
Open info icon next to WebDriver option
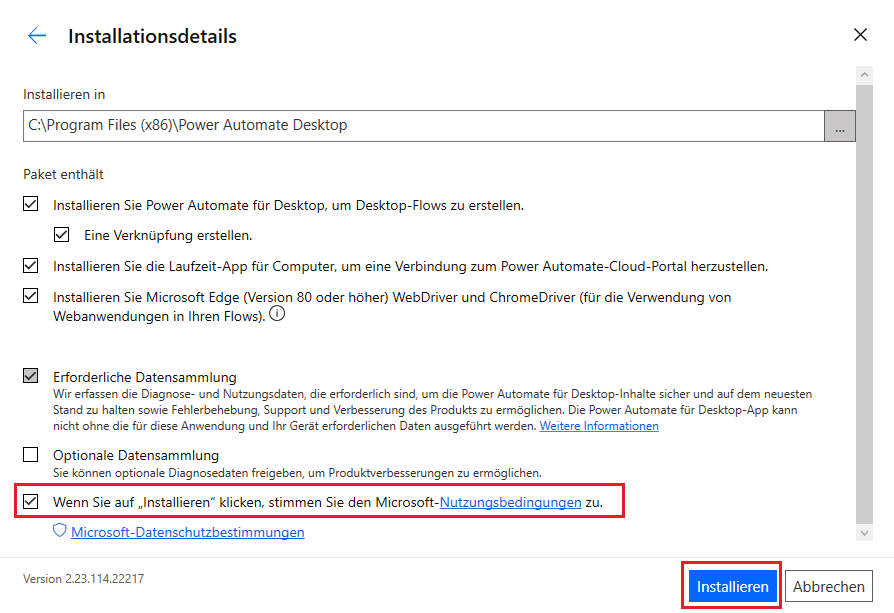(277, 313)
